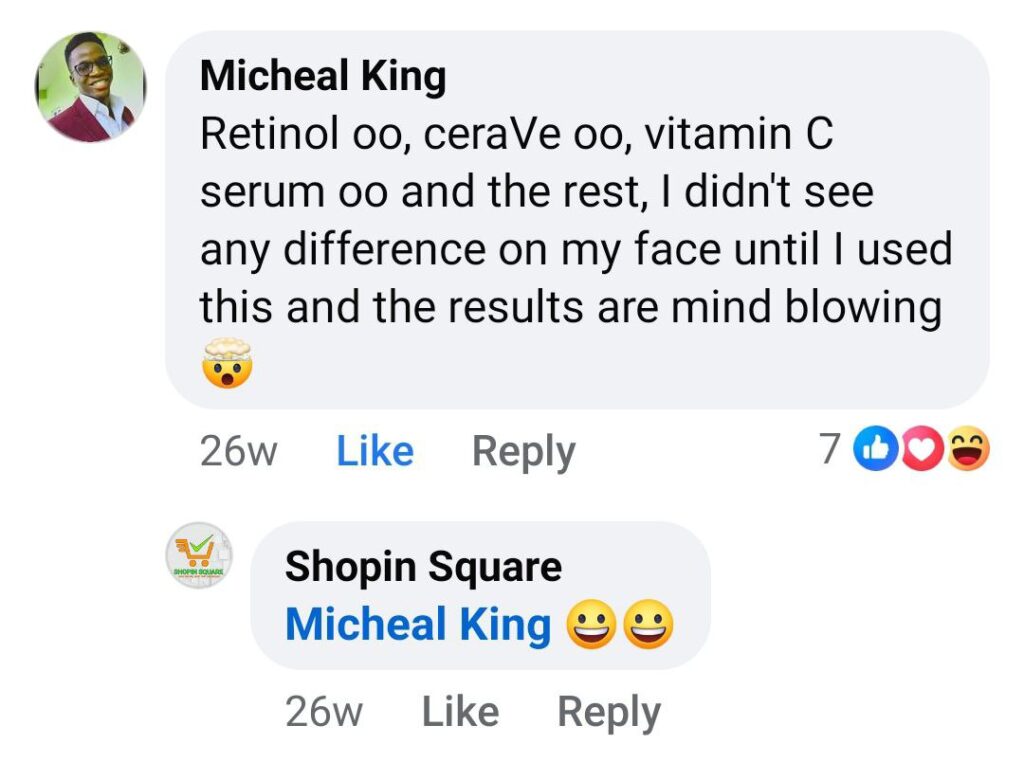The width and height of the screenshot is (1024, 762).
Task: Like Micheal King's comment
Action: tap(375, 452)
